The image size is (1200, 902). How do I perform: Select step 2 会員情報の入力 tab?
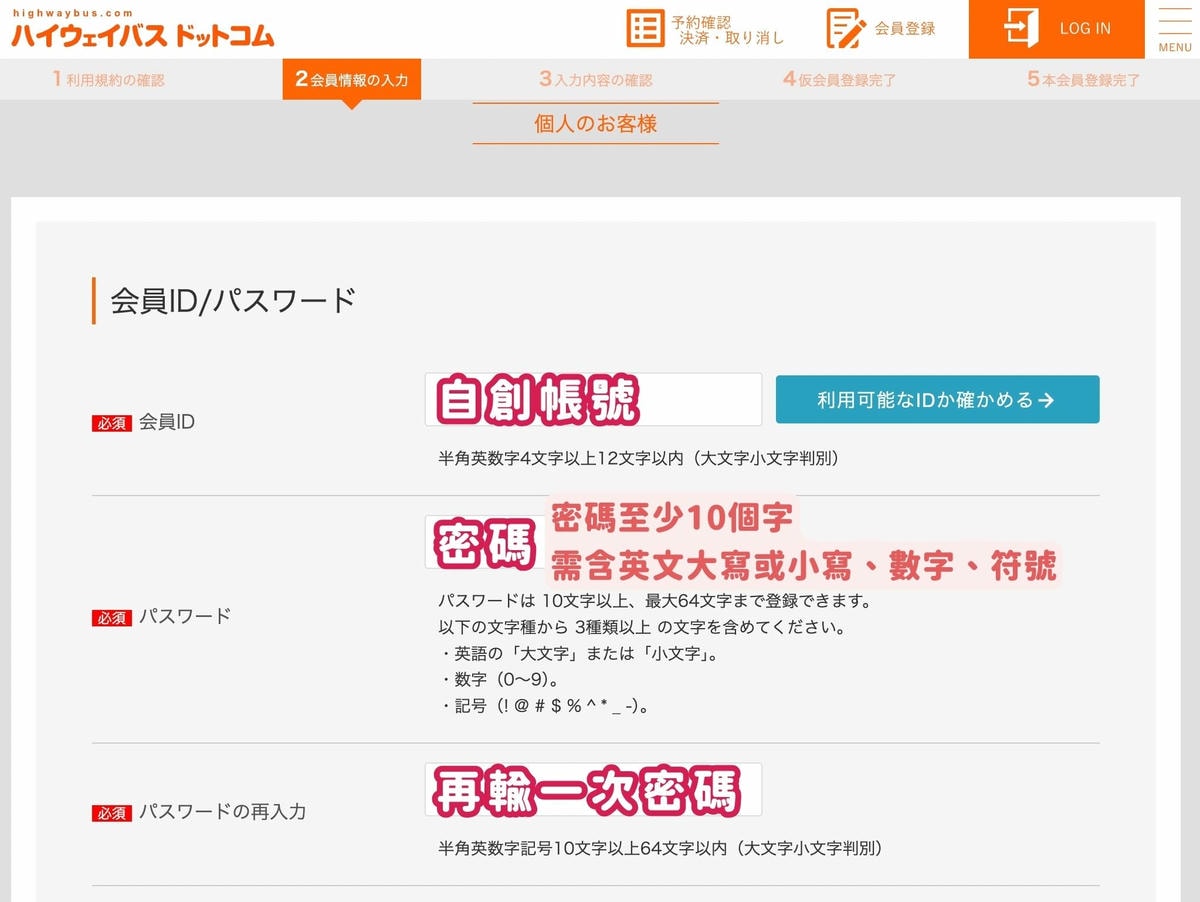pyautogui.click(x=352, y=80)
